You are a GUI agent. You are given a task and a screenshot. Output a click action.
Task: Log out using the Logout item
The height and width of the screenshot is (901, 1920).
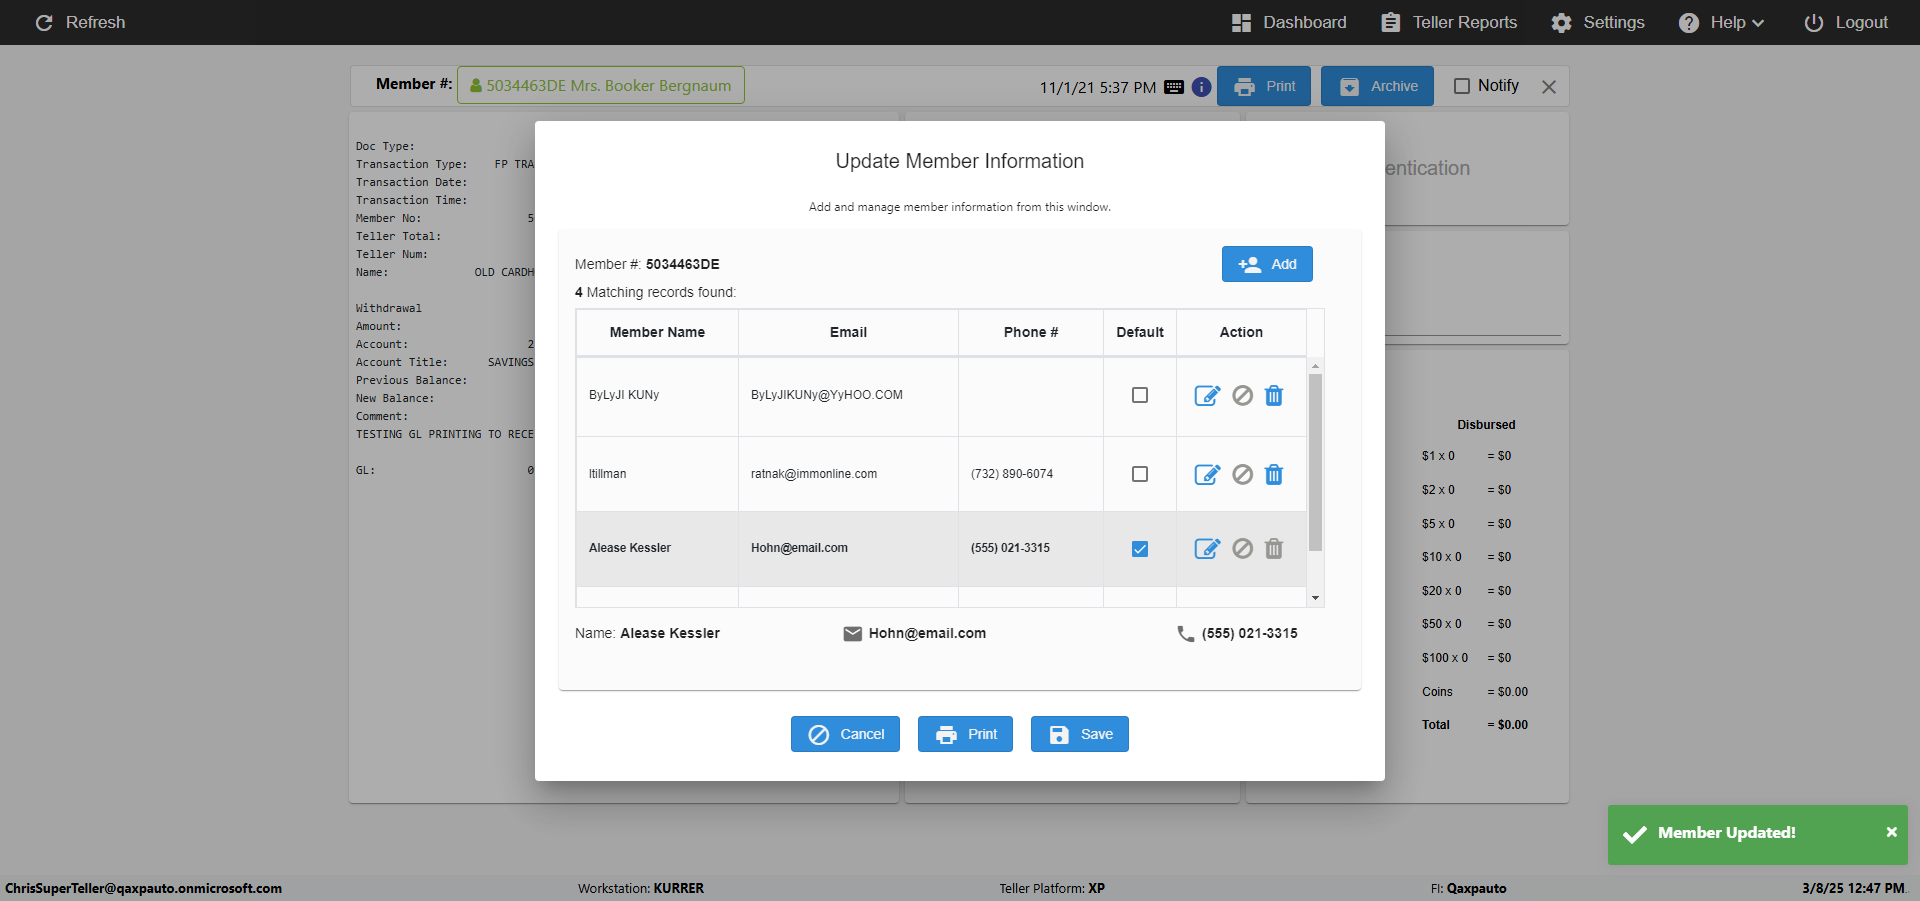pyautogui.click(x=1846, y=22)
